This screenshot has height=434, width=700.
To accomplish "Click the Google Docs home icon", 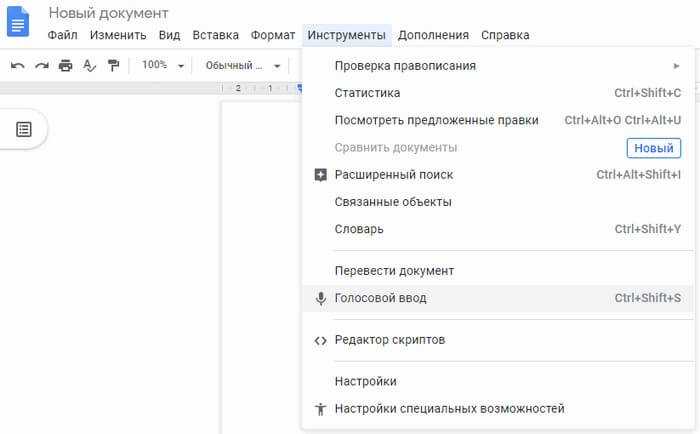I will (18, 22).
